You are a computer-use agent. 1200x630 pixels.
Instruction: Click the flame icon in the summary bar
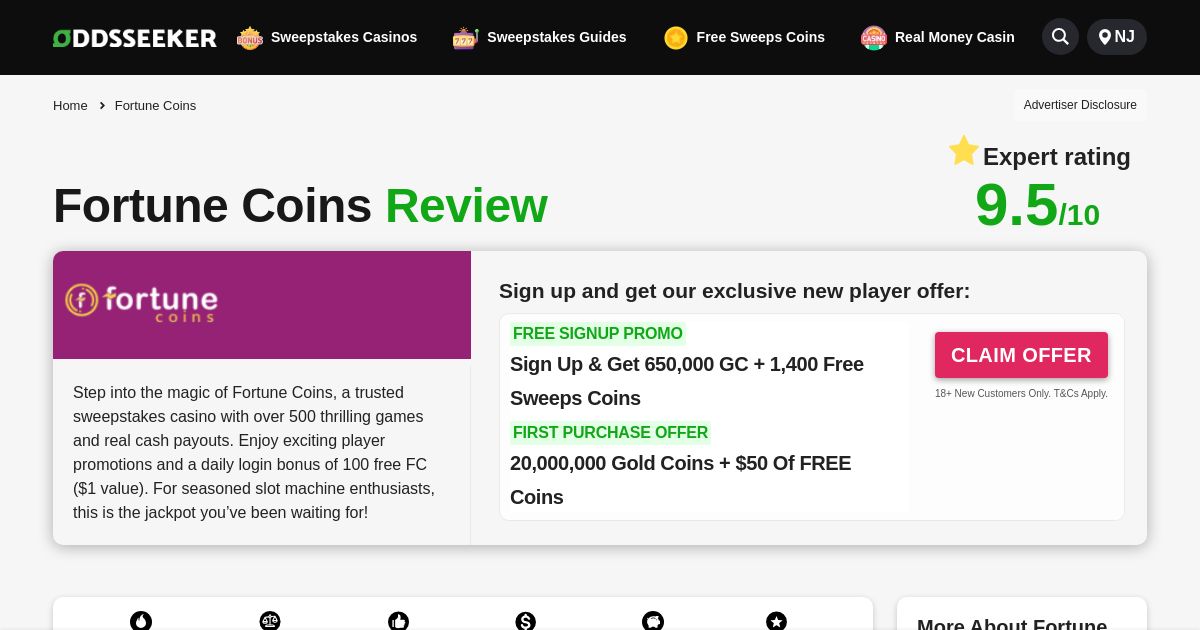tap(141, 621)
